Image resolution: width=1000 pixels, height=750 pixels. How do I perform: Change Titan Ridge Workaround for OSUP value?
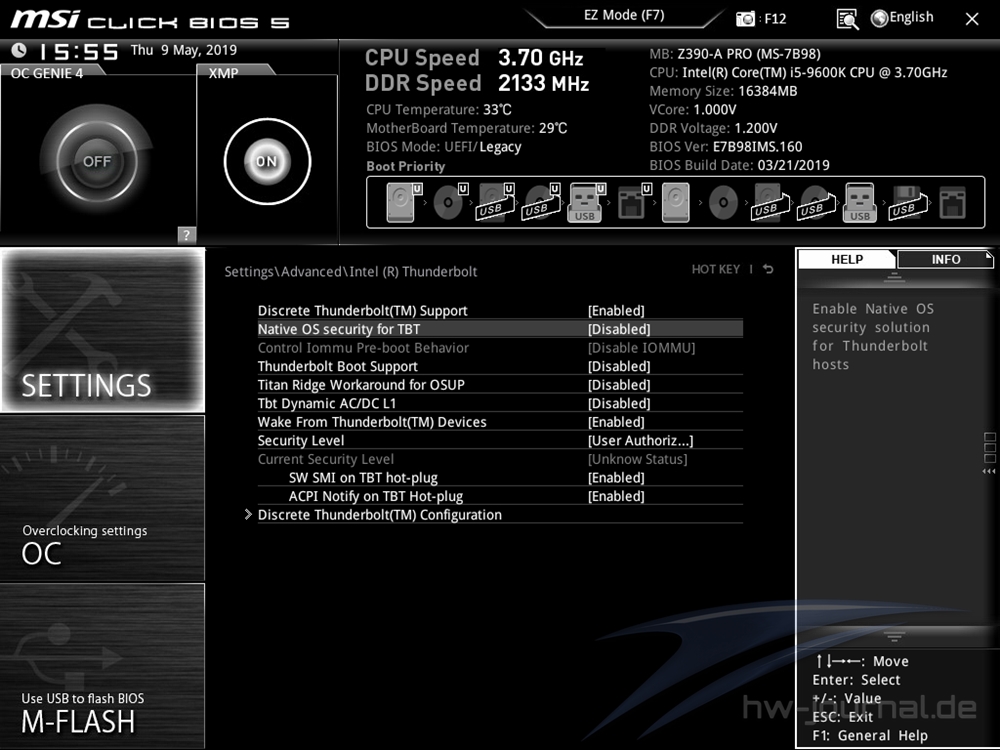[619, 385]
